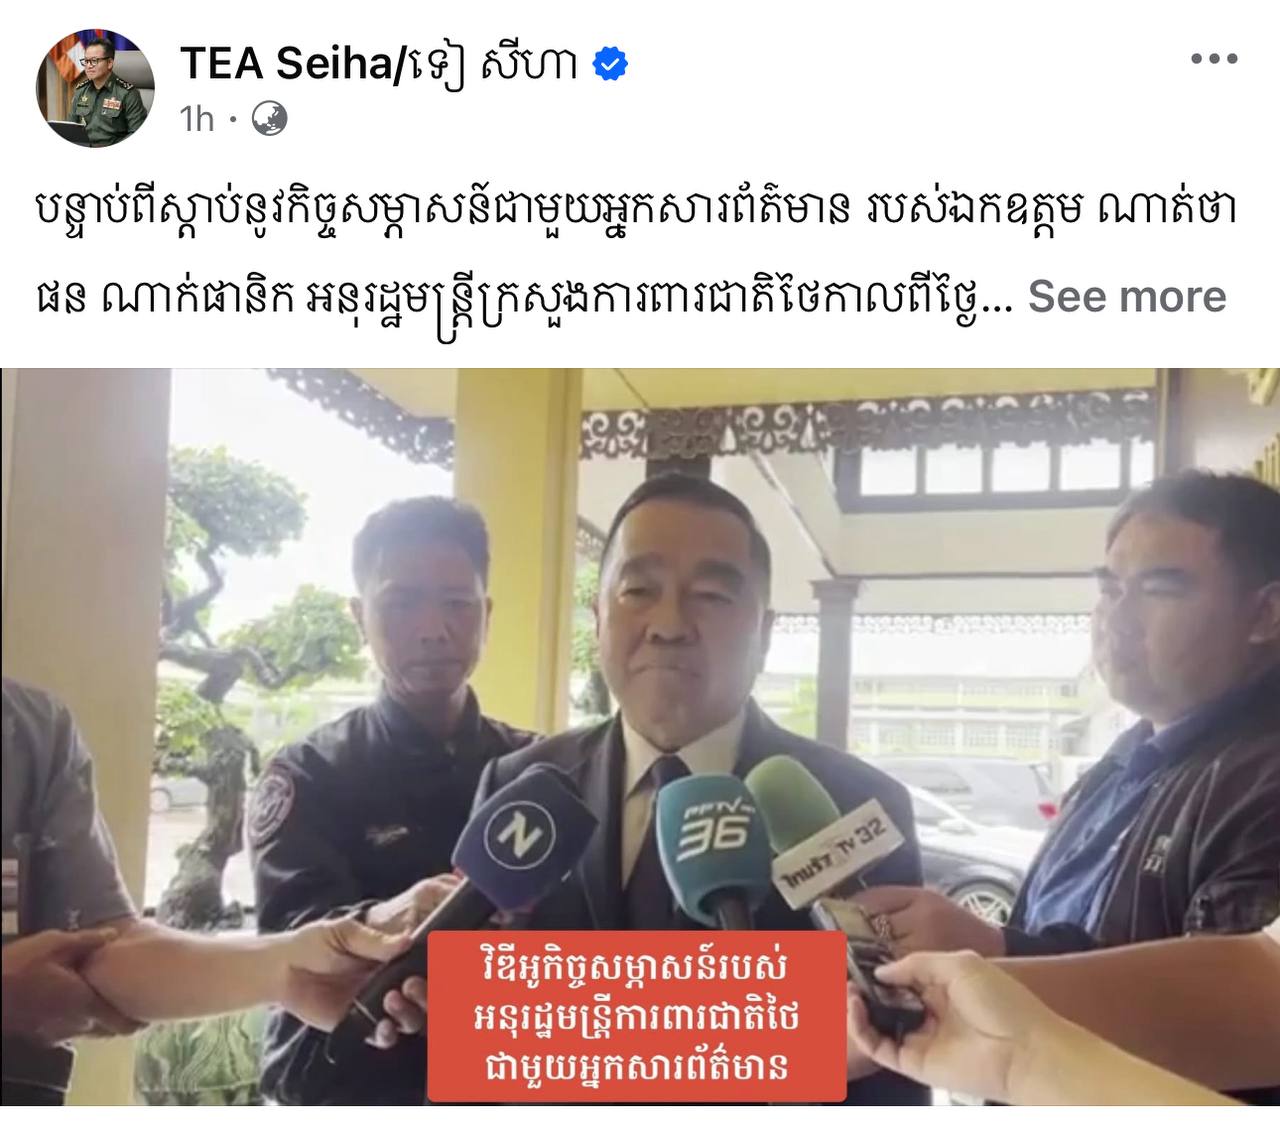Image resolution: width=1280 pixels, height=1124 pixels.
Task: Open the interview video thumbnail
Action: (640, 736)
